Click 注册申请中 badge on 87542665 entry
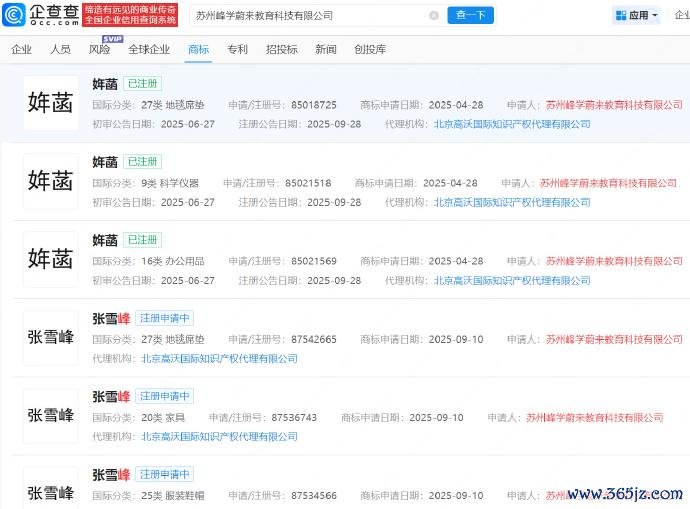Image resolution: width=690 pixels, height=509 pixels. pyautogui.click(x=165, y=318)
